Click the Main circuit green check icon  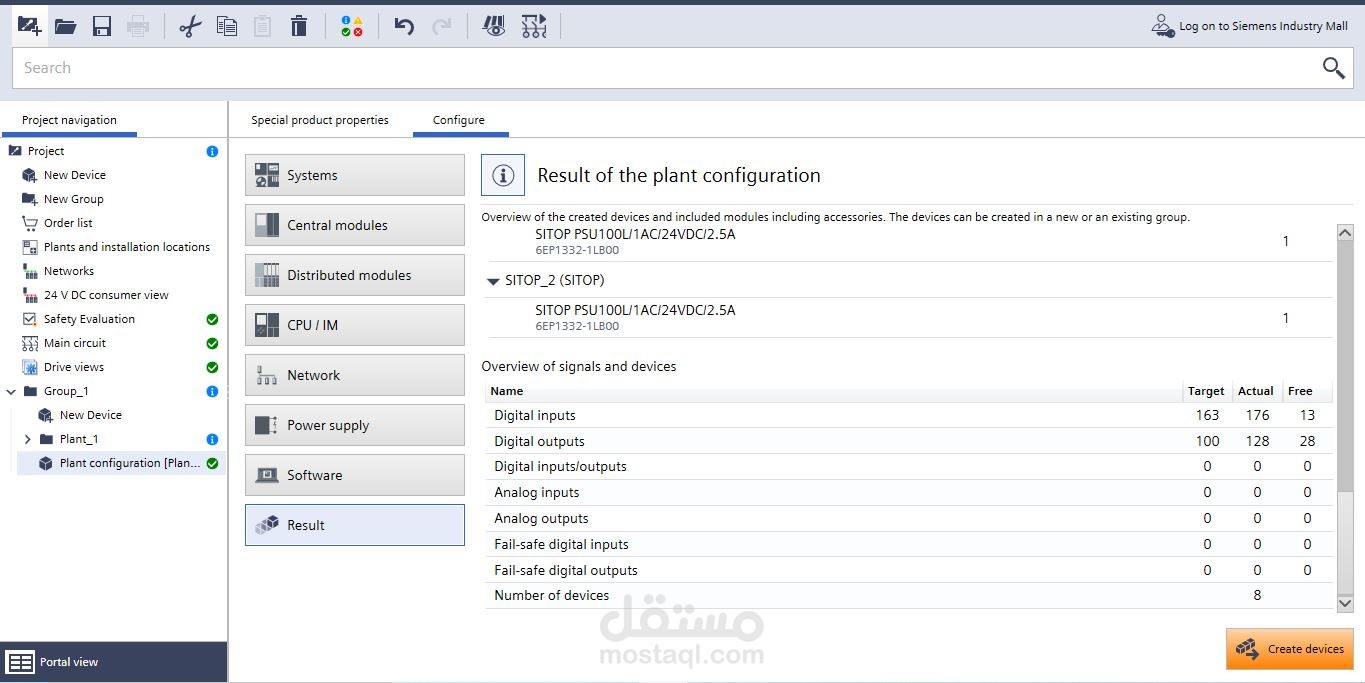tap(212, 343)
